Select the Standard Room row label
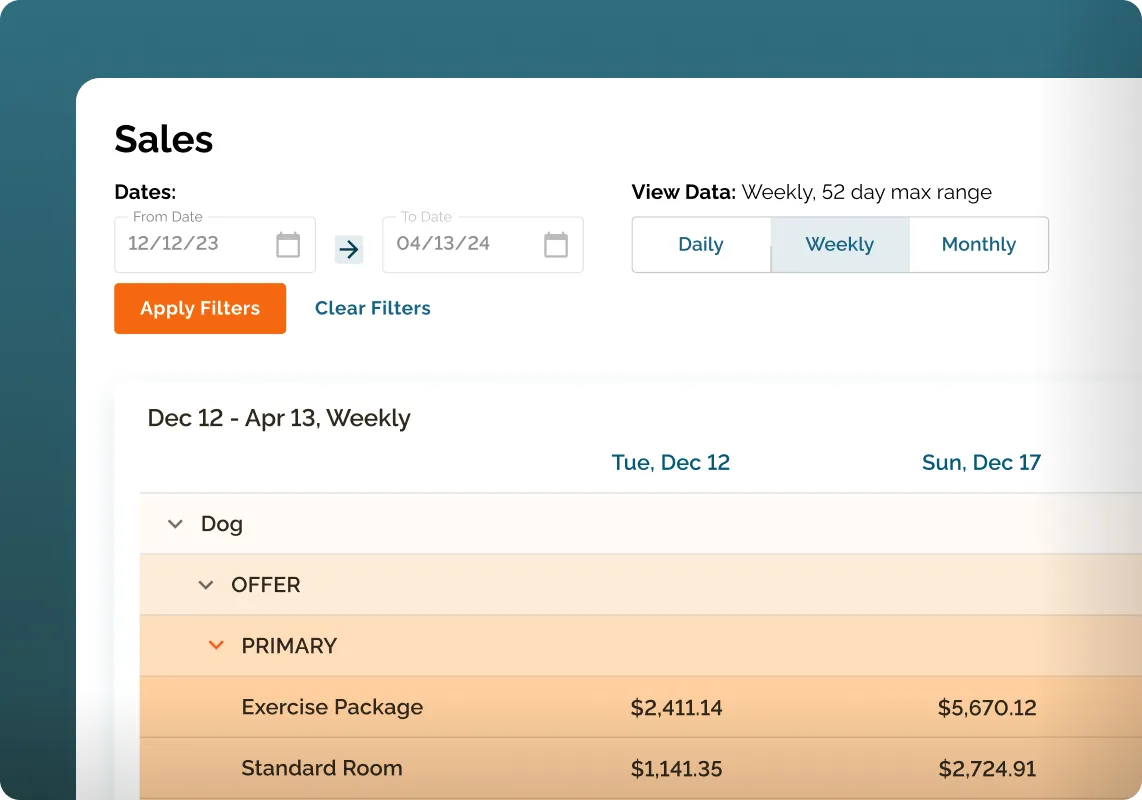 coord(321,768)
